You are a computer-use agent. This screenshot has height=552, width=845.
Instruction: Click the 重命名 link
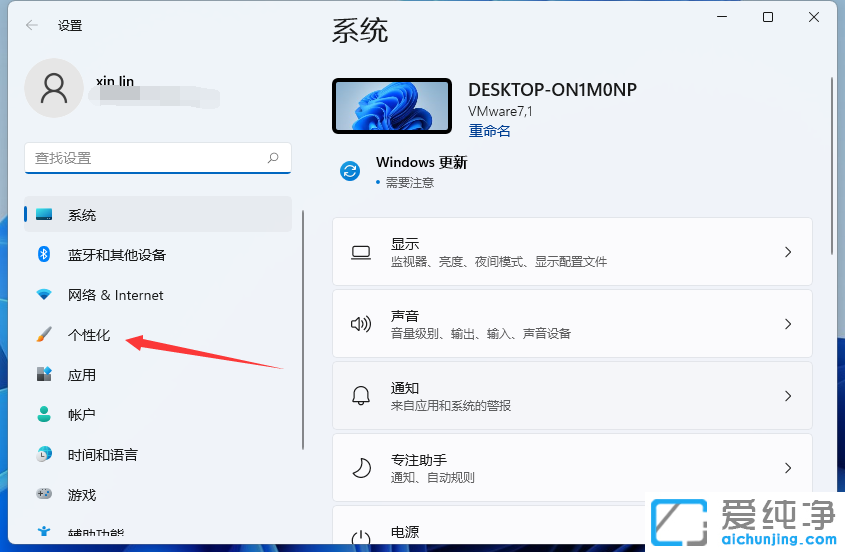(x=489, y=130)
